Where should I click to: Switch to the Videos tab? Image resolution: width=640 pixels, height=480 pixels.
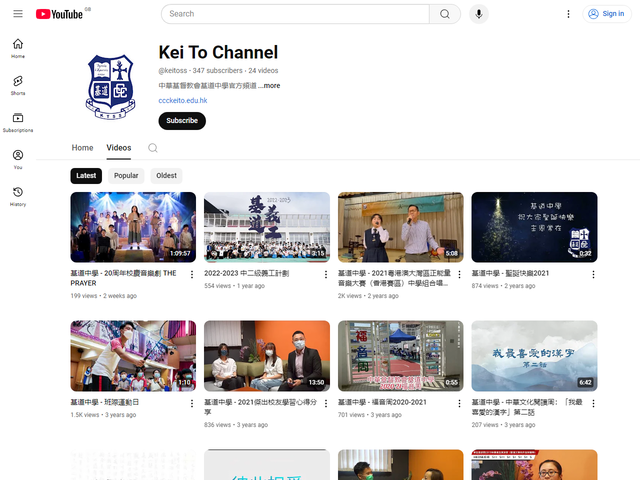pos(118,148)
